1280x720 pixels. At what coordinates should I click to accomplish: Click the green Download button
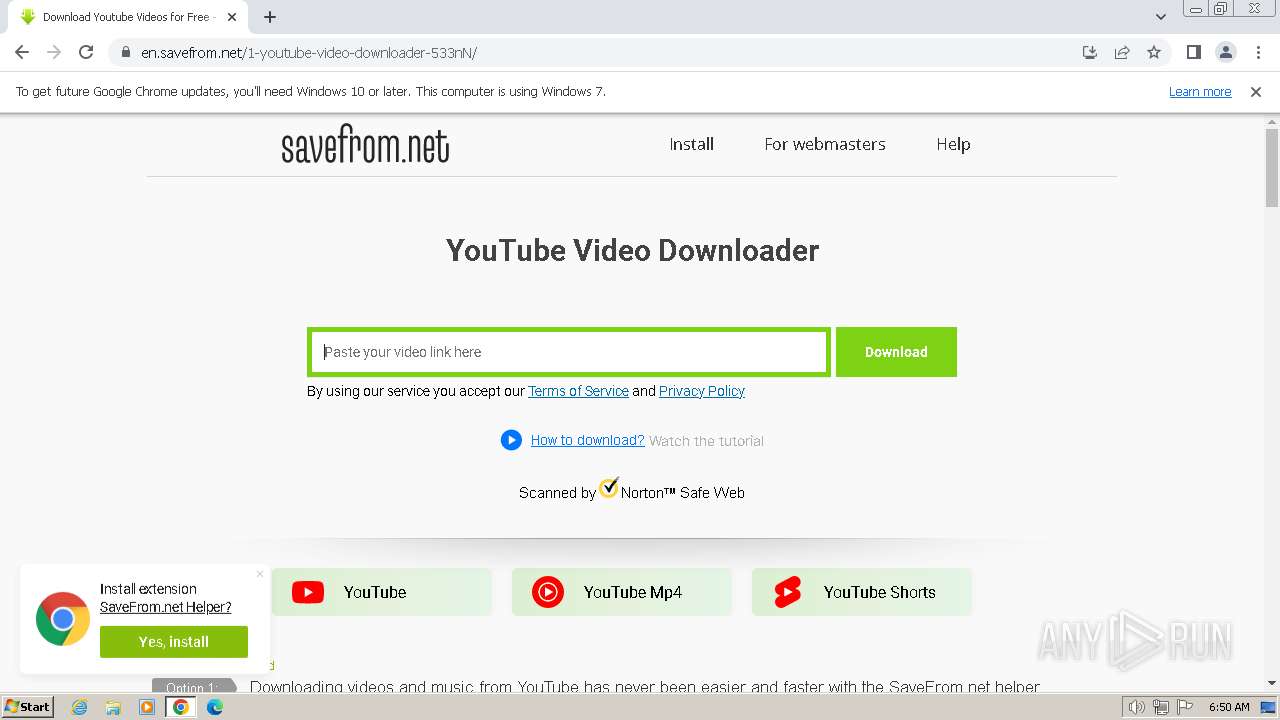pyautogui.click(x=896, y=352)
